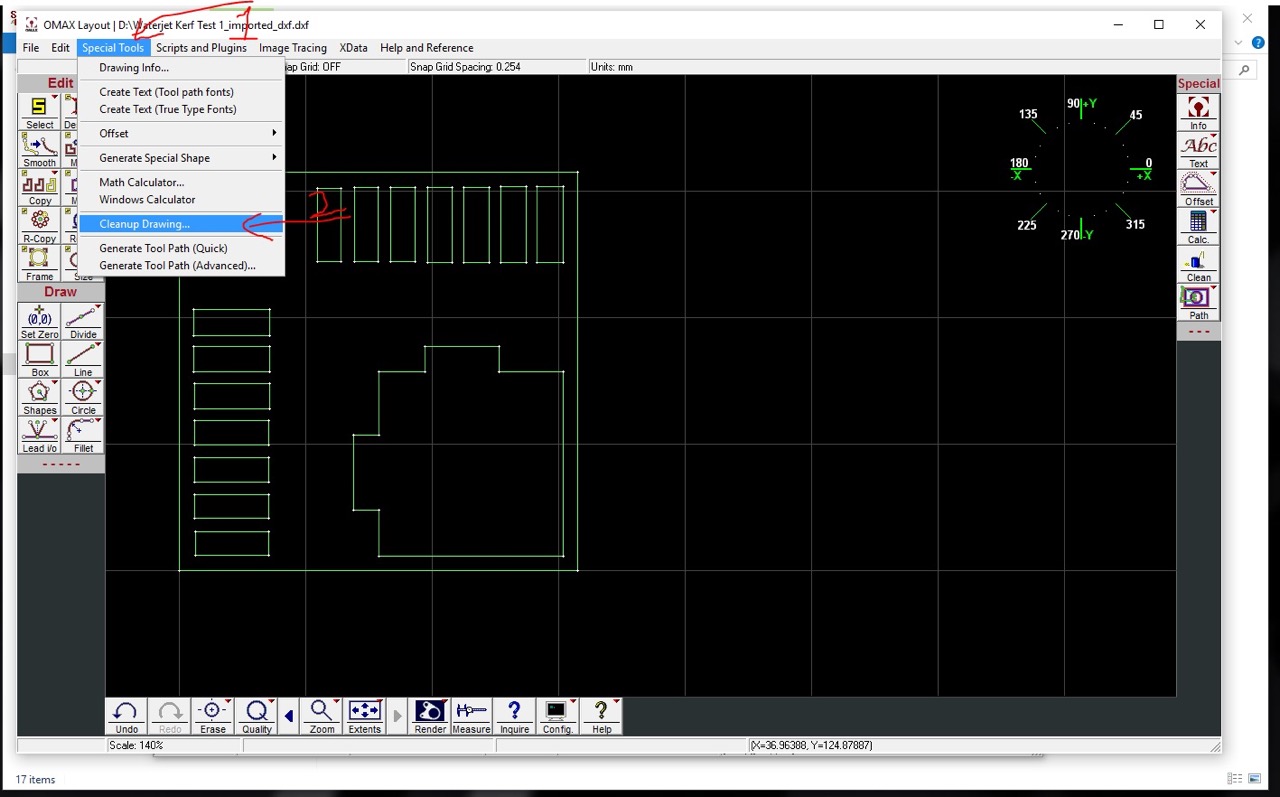Select Generate Tool Path (Advanced)...
Screen dimensions: 1280x797
click(182, 265)
